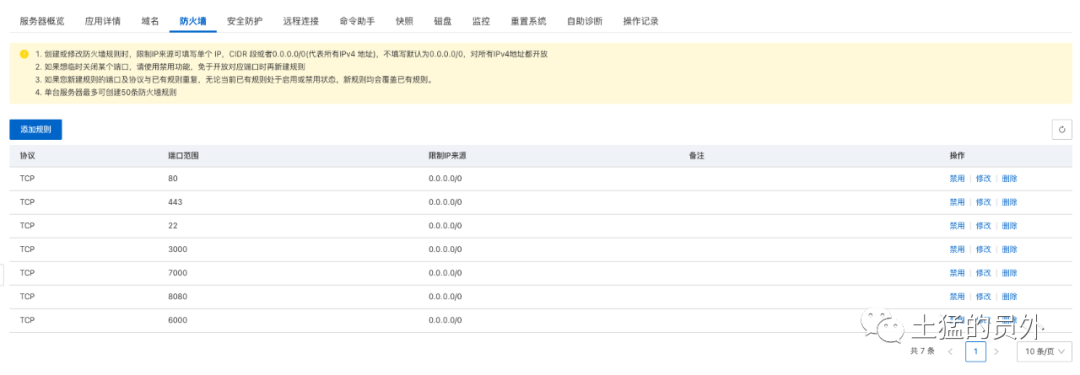Image resolution: width=1080 pixels, height=375 pixels.
Task: Open the 快照 tab
Action: click(404, 21)
